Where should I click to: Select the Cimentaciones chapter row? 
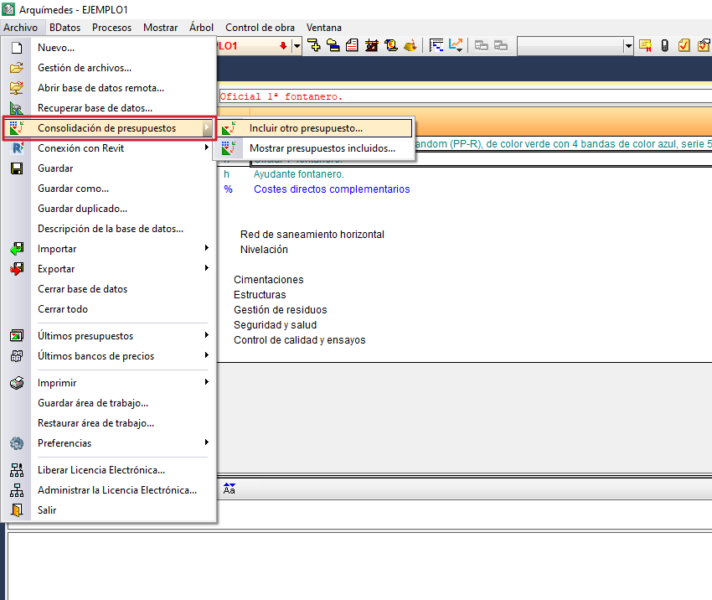(268, 280)
